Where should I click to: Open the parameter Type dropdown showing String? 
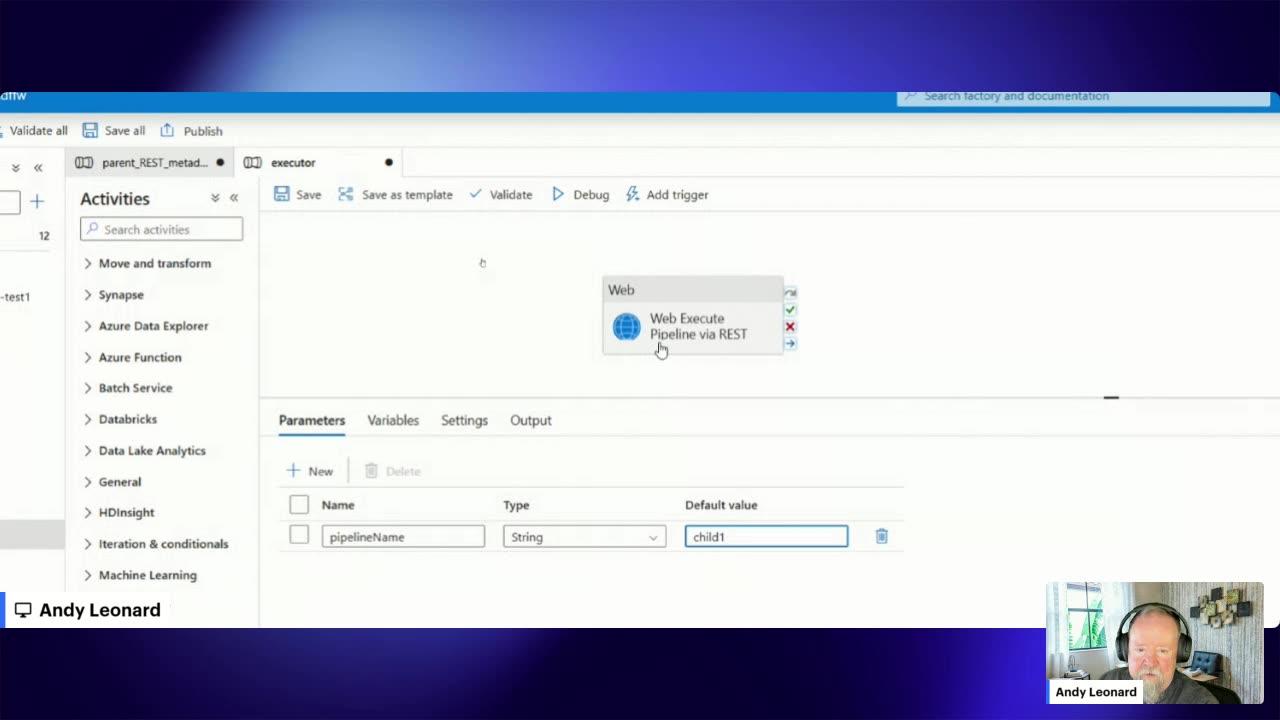pos(584,537)
